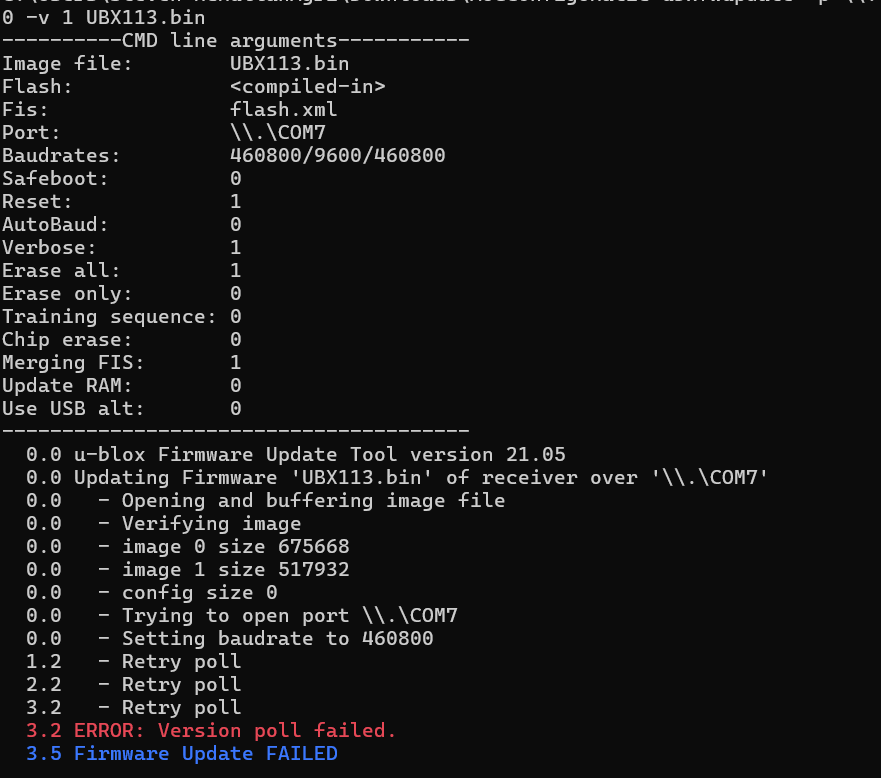
Task: Click the 'Erase all:' value 1
Action: [235, 271]
